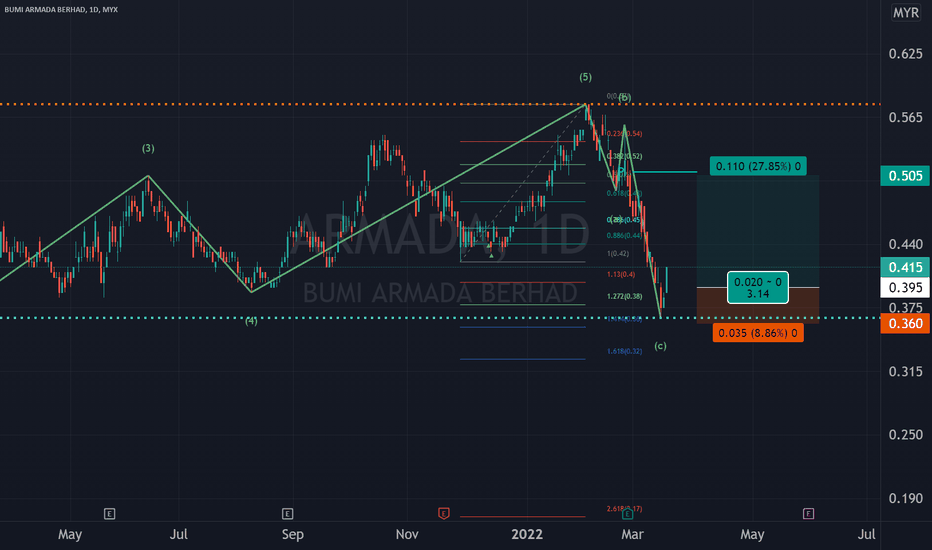Viewport: 932px width, 550px height.
Task: Select the 0.415 current price label
Action: 905,267
